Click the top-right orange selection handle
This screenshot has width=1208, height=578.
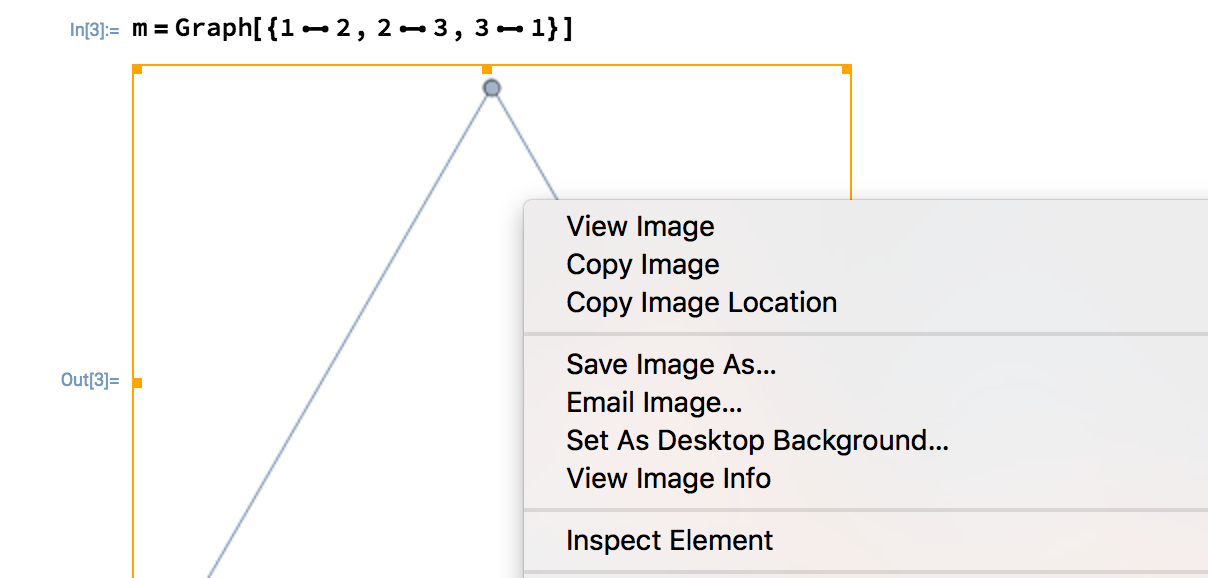[x=846, y=70]
